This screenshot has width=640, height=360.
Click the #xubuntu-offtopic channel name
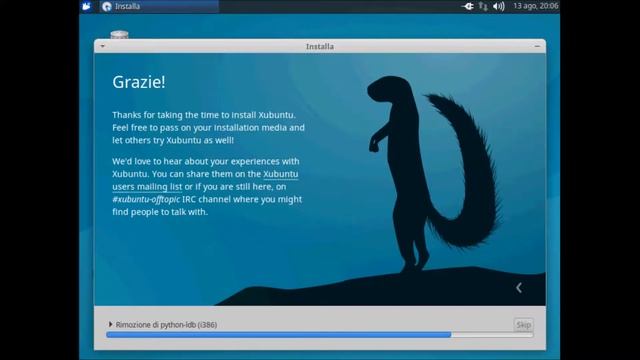146,199
